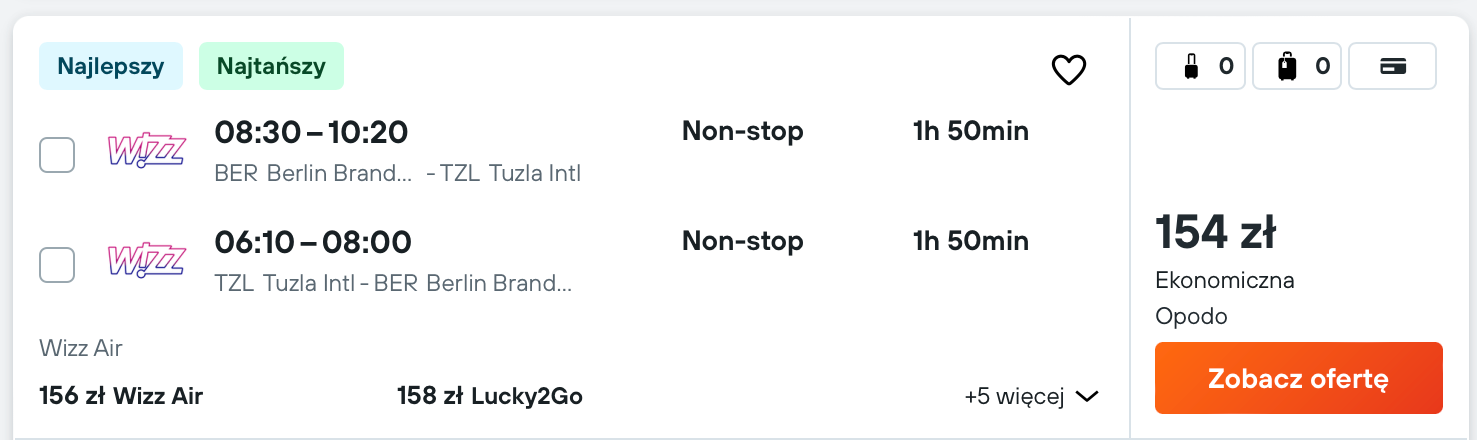Image resolution: width=1477 pixels, height=440 pixels.
Task: Click the 154 zł price
Action: point(1215,233)
